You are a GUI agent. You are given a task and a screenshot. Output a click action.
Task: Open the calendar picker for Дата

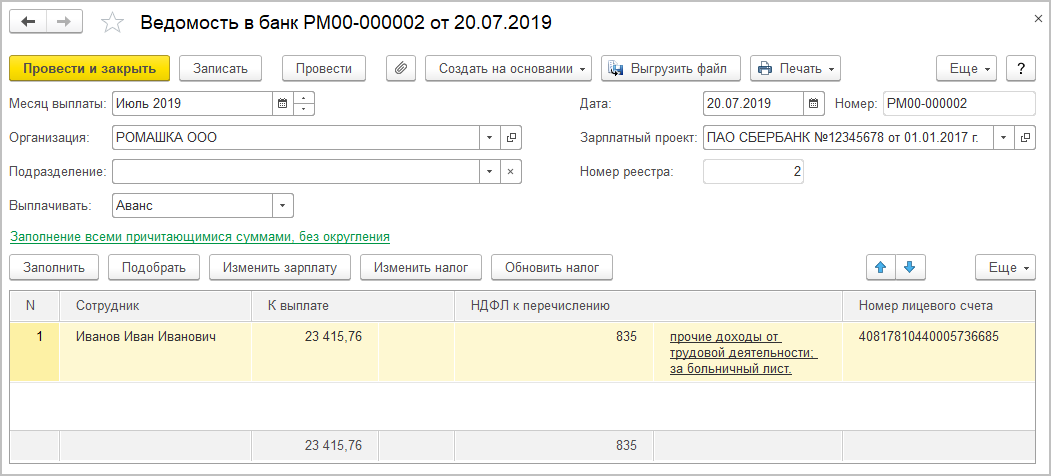[814, 103]
